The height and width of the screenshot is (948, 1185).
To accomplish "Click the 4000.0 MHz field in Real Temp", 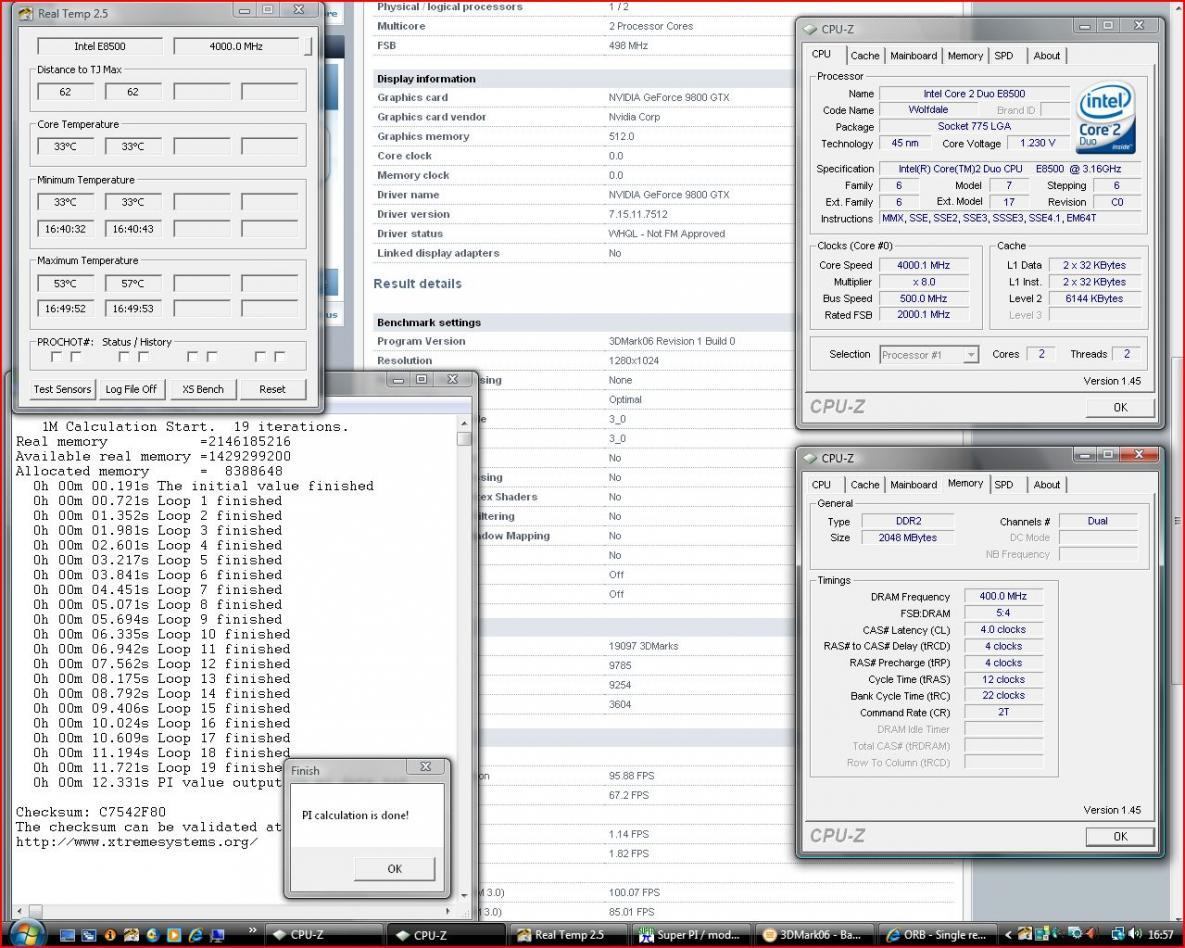I will click(237, 46).
